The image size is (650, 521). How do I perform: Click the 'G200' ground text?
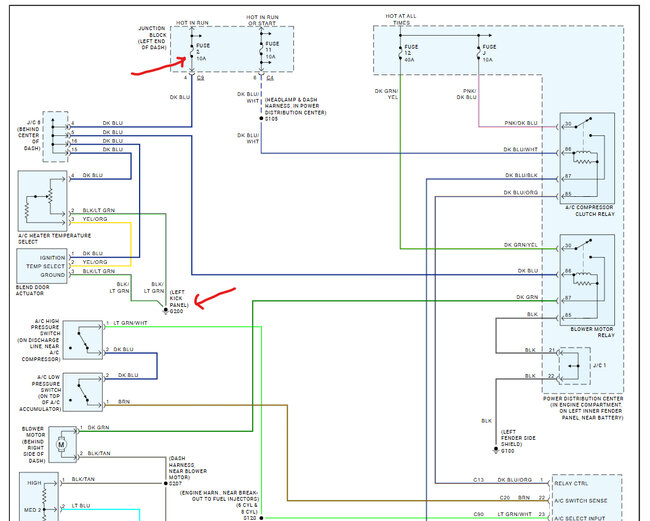(176, 311)
